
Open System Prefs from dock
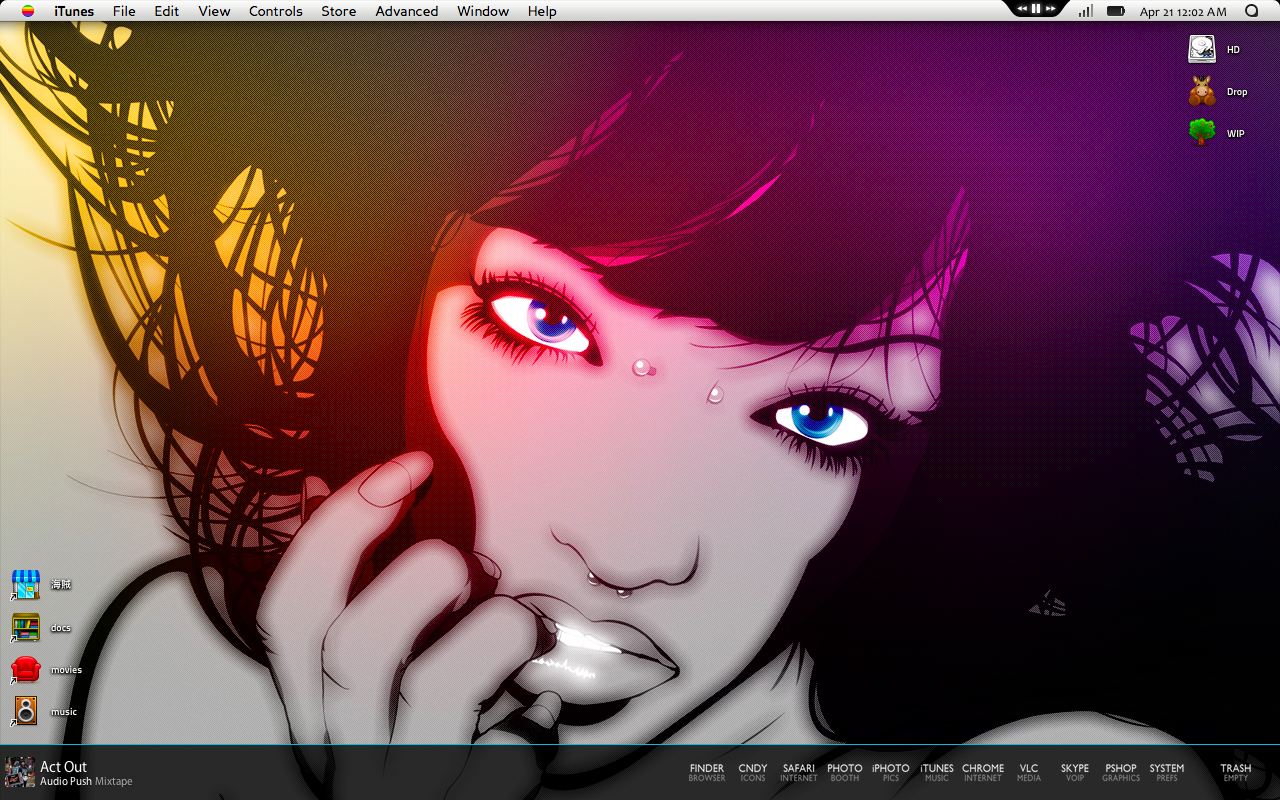1167,773
